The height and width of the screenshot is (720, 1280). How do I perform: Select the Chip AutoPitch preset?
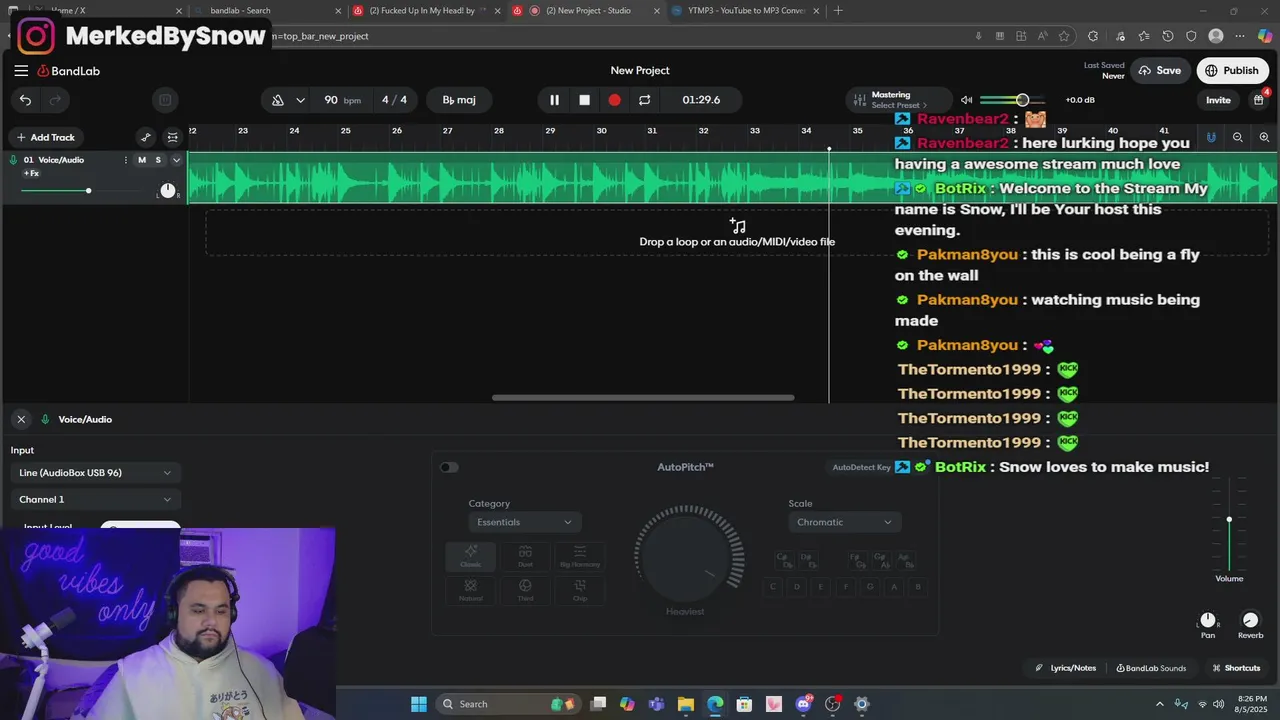tap(580, 590)
